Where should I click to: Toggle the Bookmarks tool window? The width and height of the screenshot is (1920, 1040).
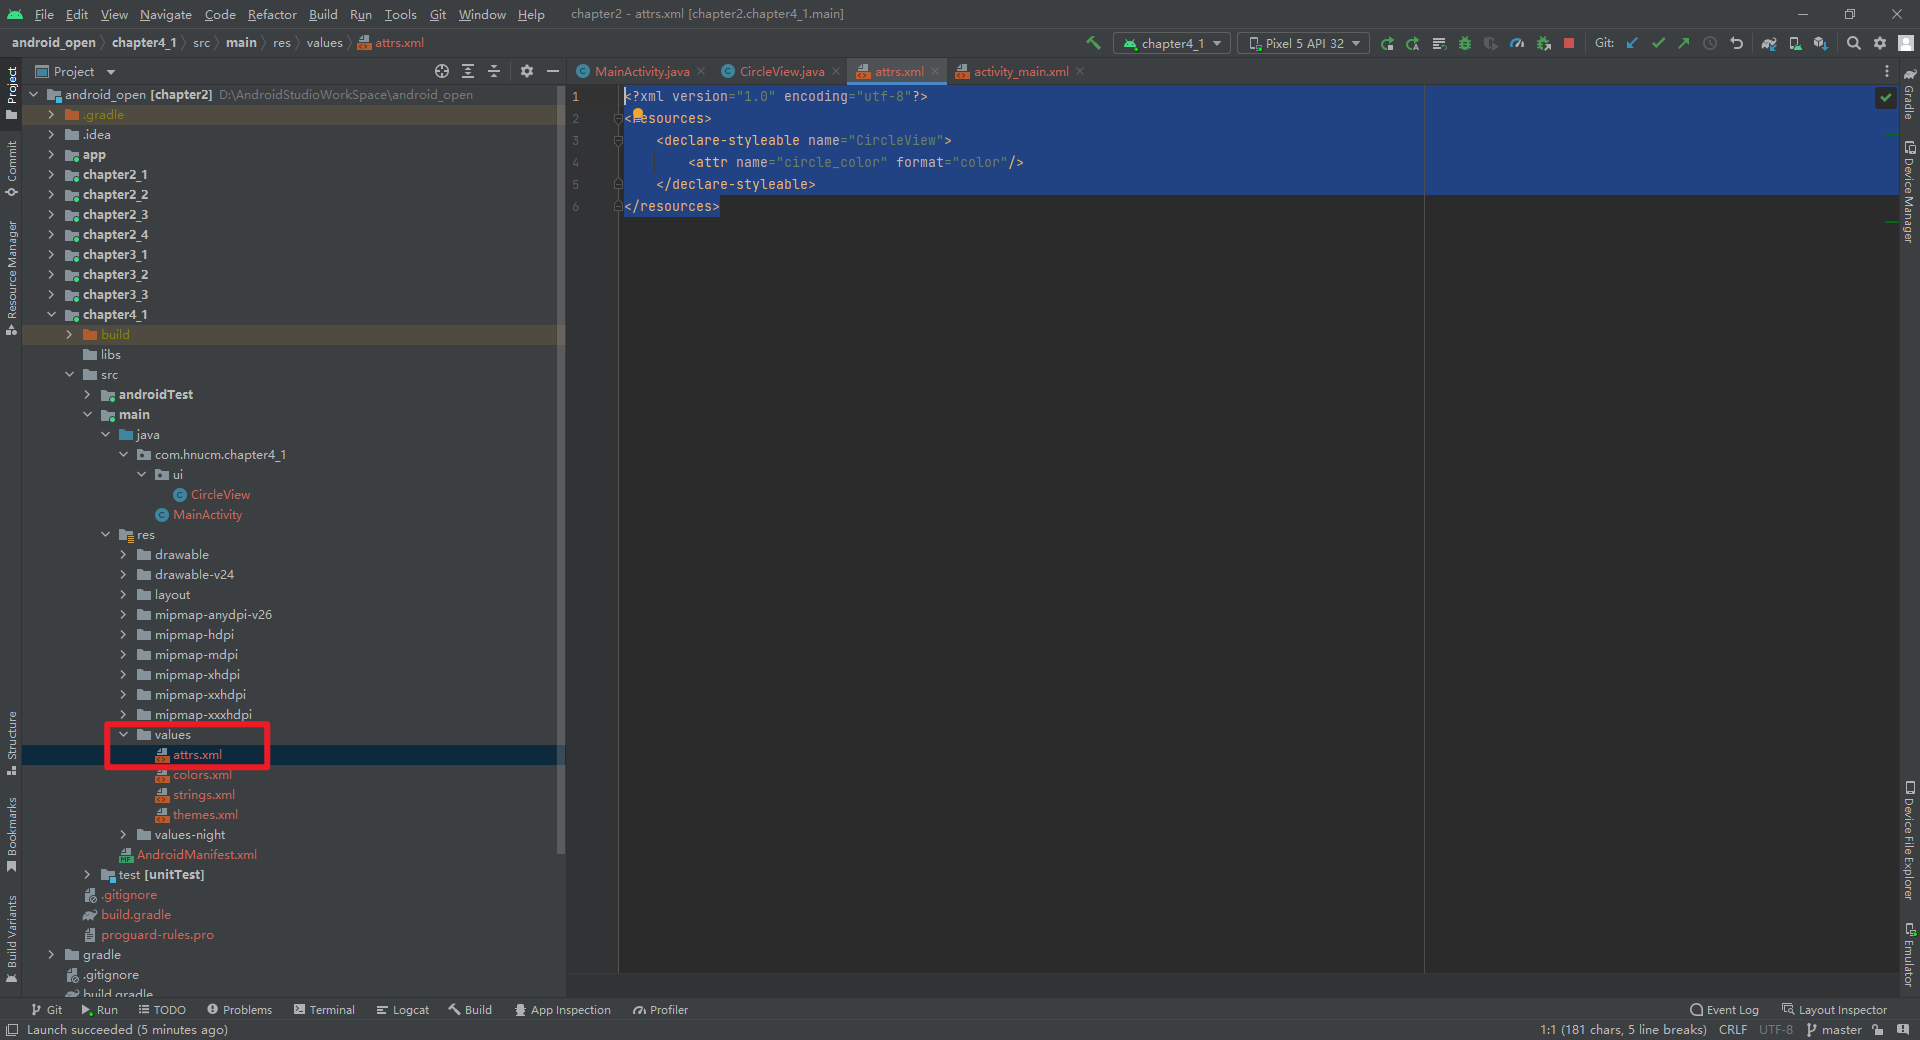point(12,834)
